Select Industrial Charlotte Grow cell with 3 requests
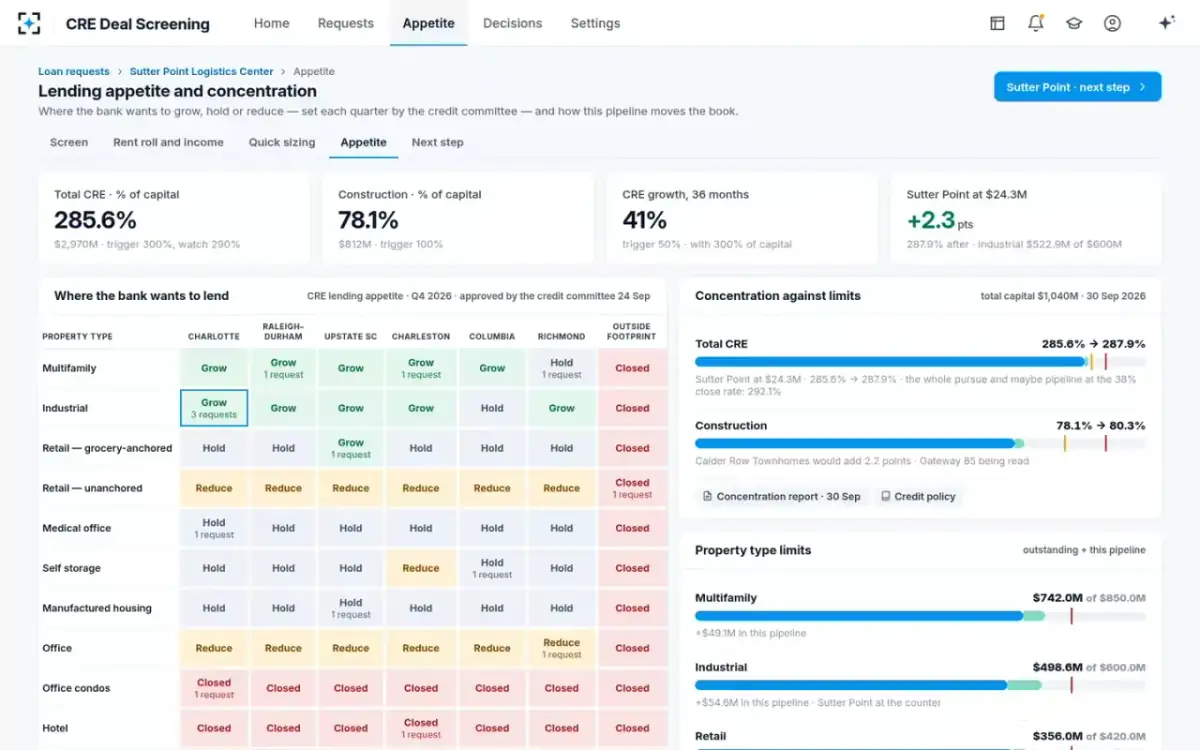Screen dimensions: 1200x750 click(214, 408)
